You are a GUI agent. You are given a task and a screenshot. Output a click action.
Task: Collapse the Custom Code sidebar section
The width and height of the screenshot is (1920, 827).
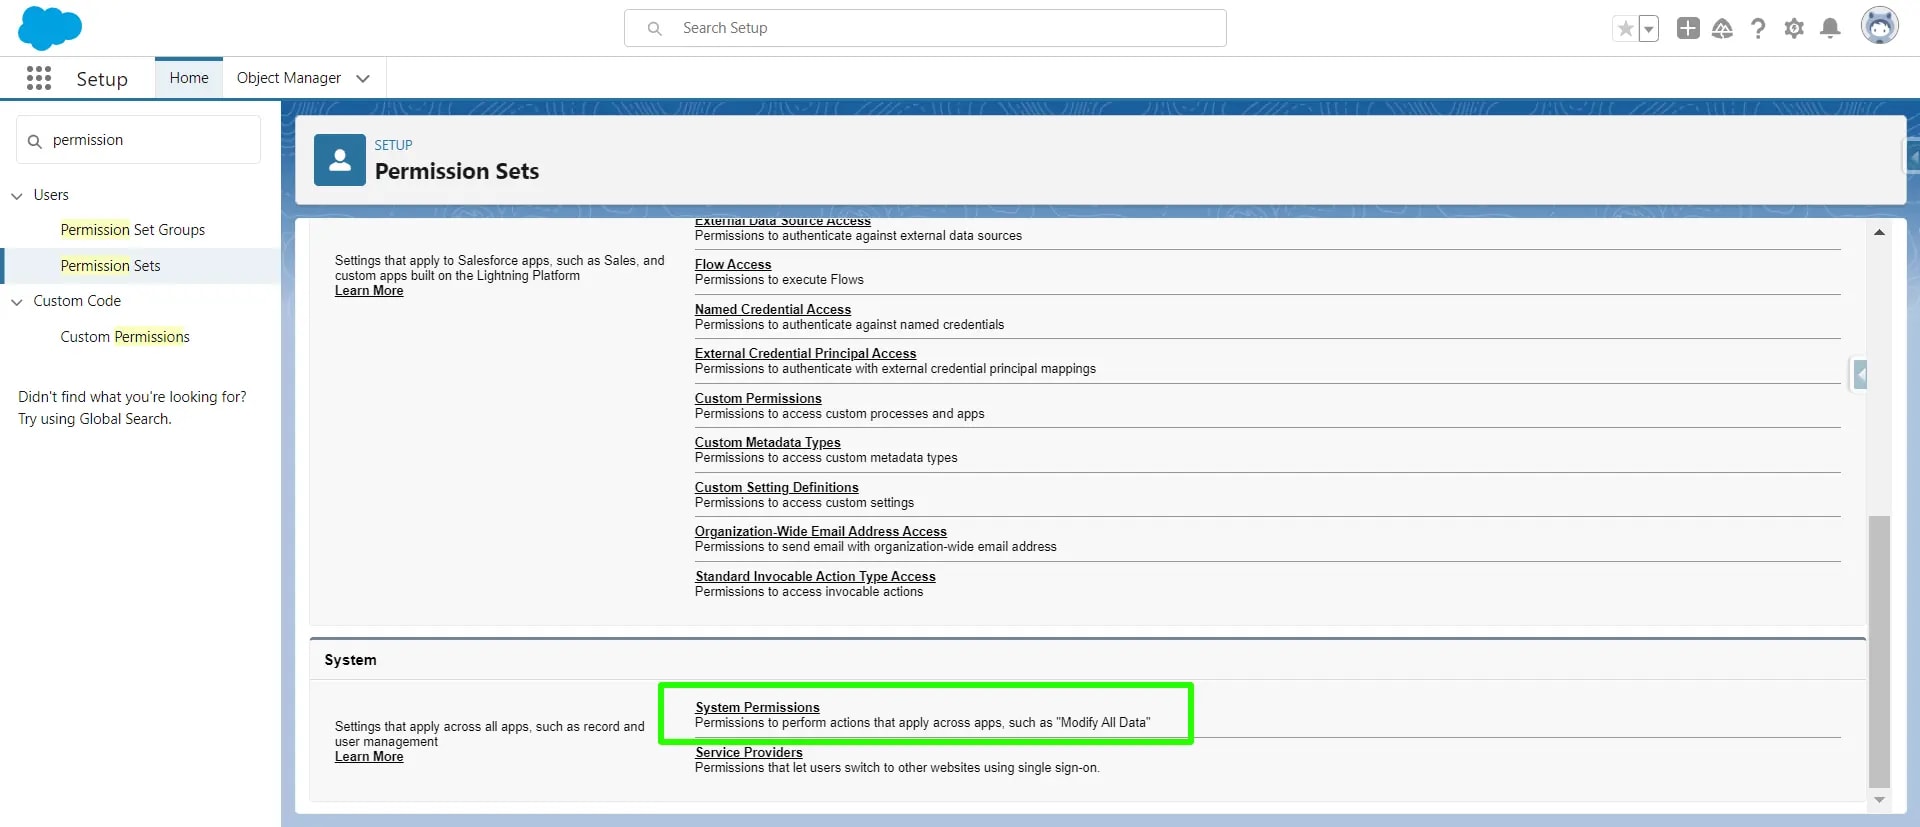point(17,302)
